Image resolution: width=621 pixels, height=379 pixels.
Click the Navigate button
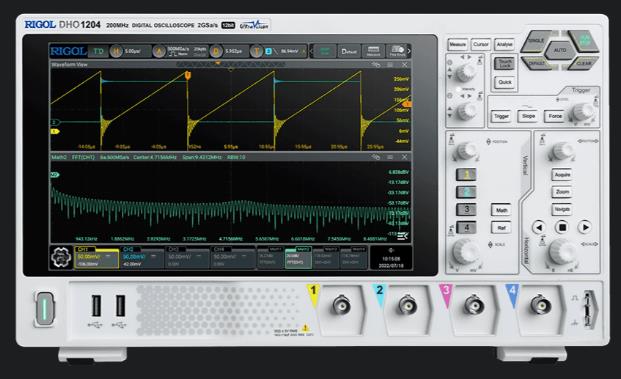click(562, 209)
